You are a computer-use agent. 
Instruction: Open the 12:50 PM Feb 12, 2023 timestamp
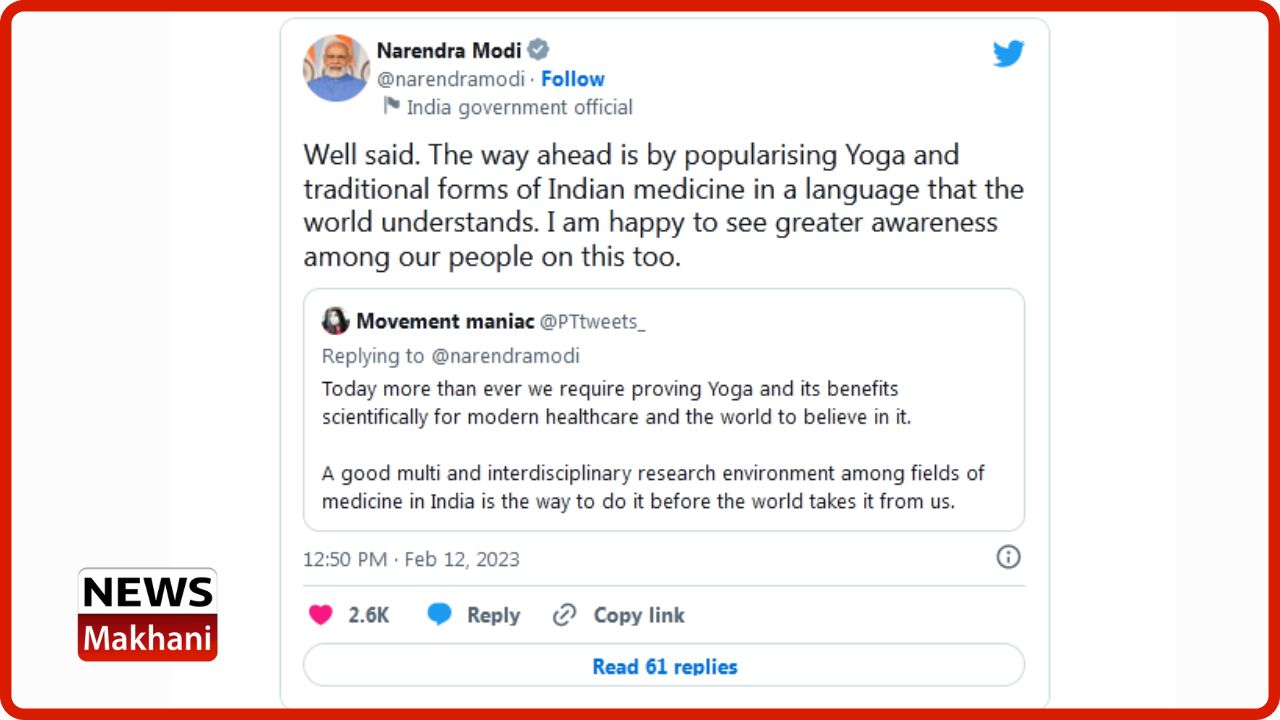(411, 559)
